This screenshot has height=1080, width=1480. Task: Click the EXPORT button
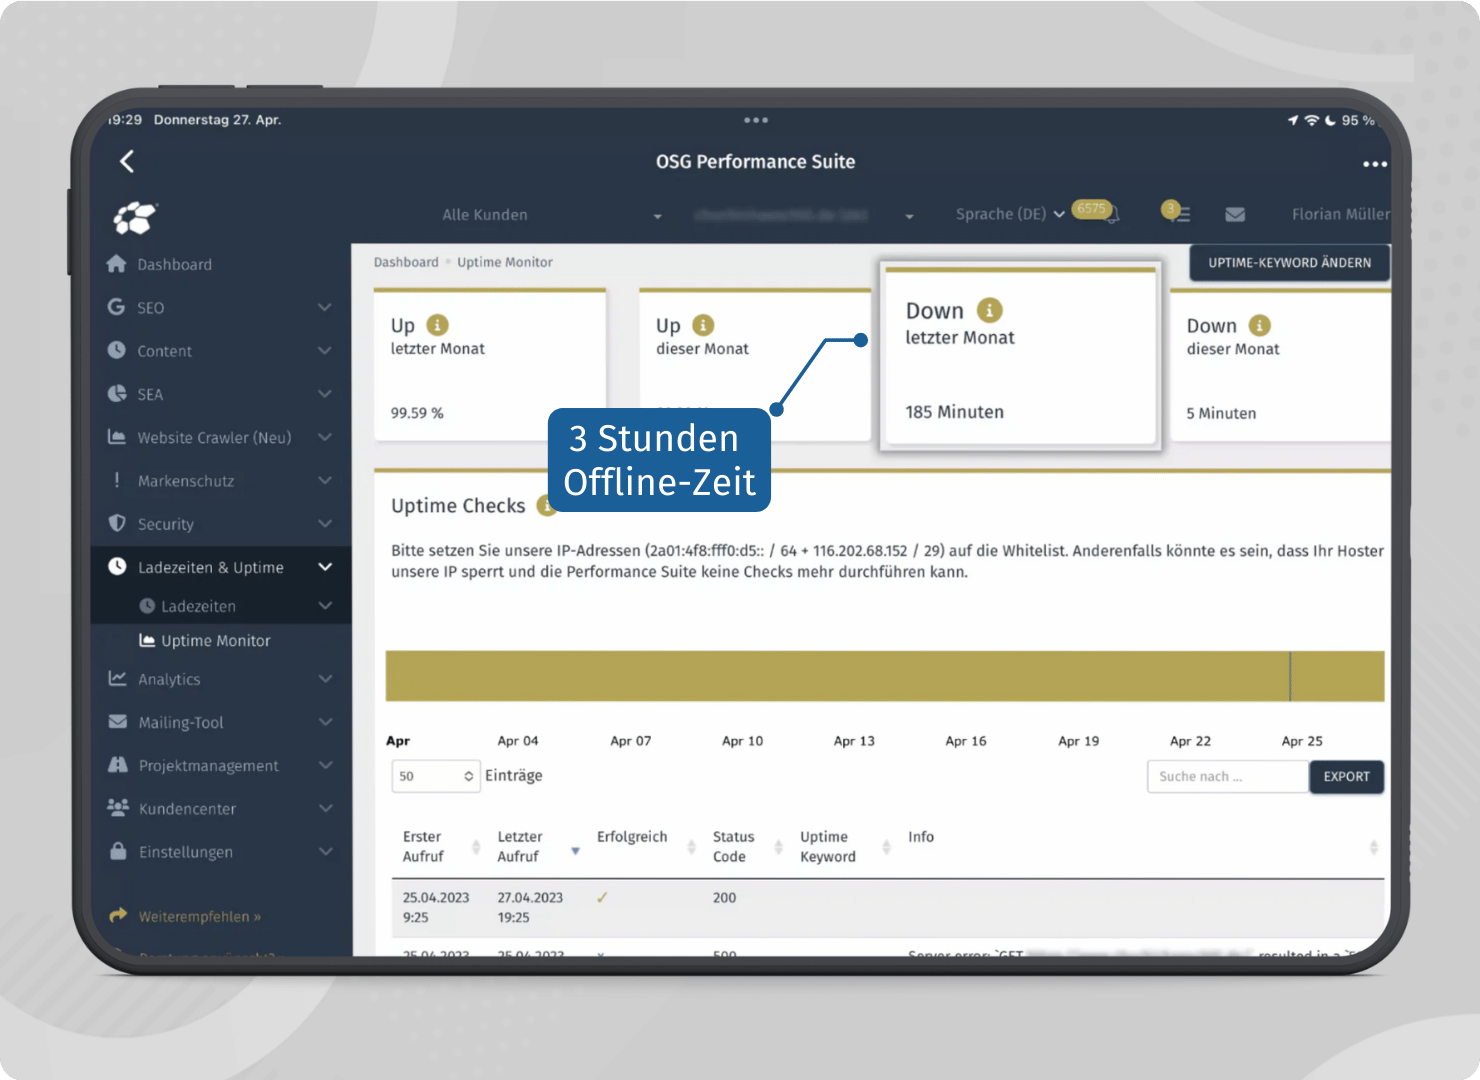point(1346,777)
